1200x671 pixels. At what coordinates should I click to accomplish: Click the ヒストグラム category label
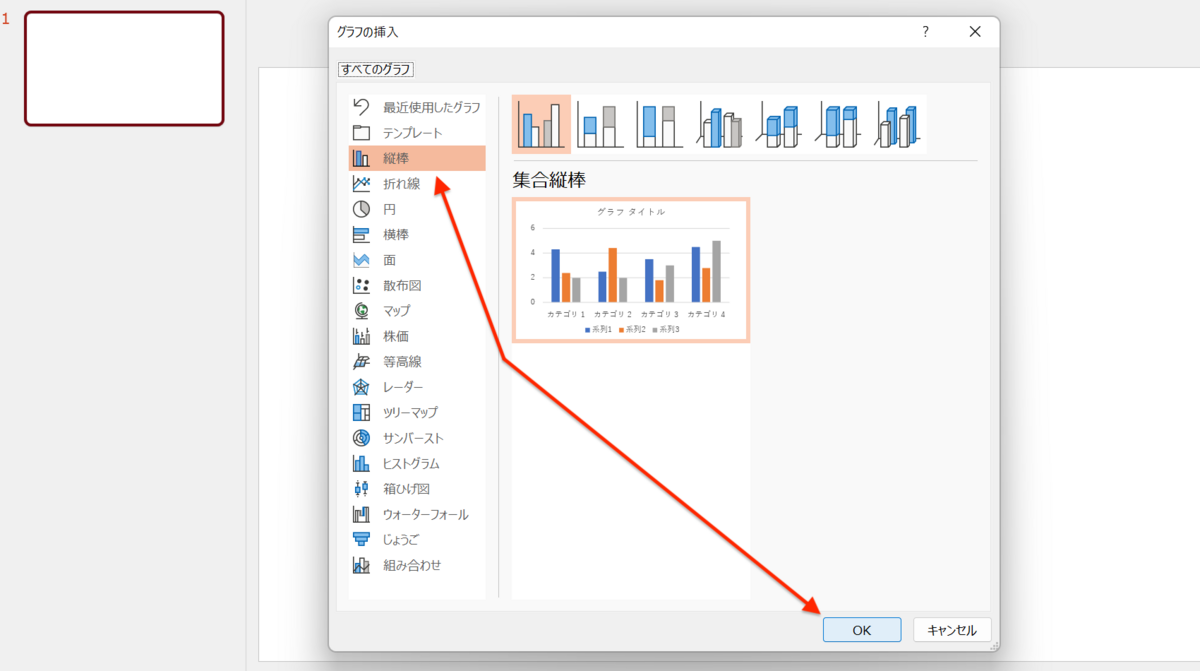pyautogui.click(x=411, y=463)
